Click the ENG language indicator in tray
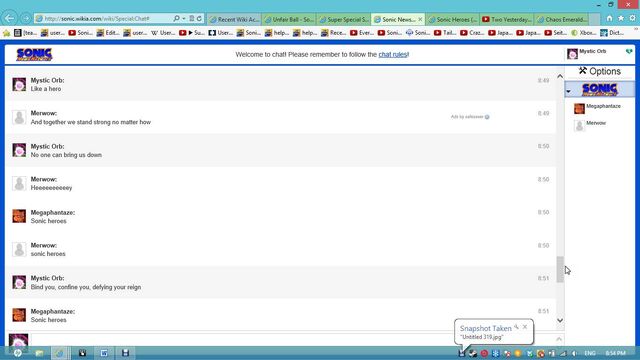 point(590,353)
